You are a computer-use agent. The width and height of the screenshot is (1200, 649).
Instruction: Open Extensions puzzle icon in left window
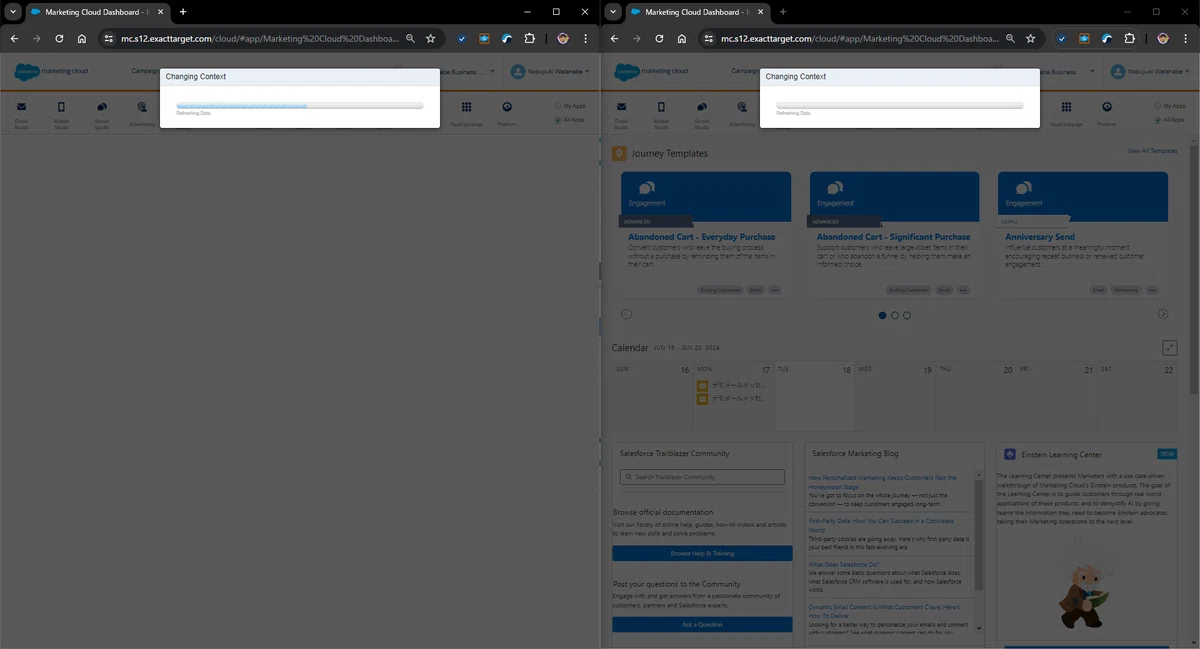(x=530, y=38)
